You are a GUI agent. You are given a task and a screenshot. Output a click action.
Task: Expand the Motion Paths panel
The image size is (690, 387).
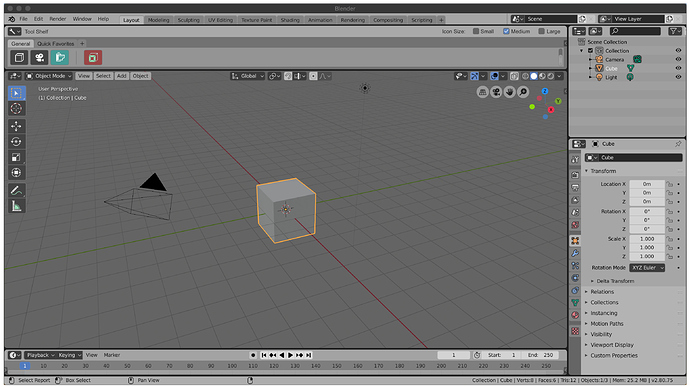tap(607, 324)
